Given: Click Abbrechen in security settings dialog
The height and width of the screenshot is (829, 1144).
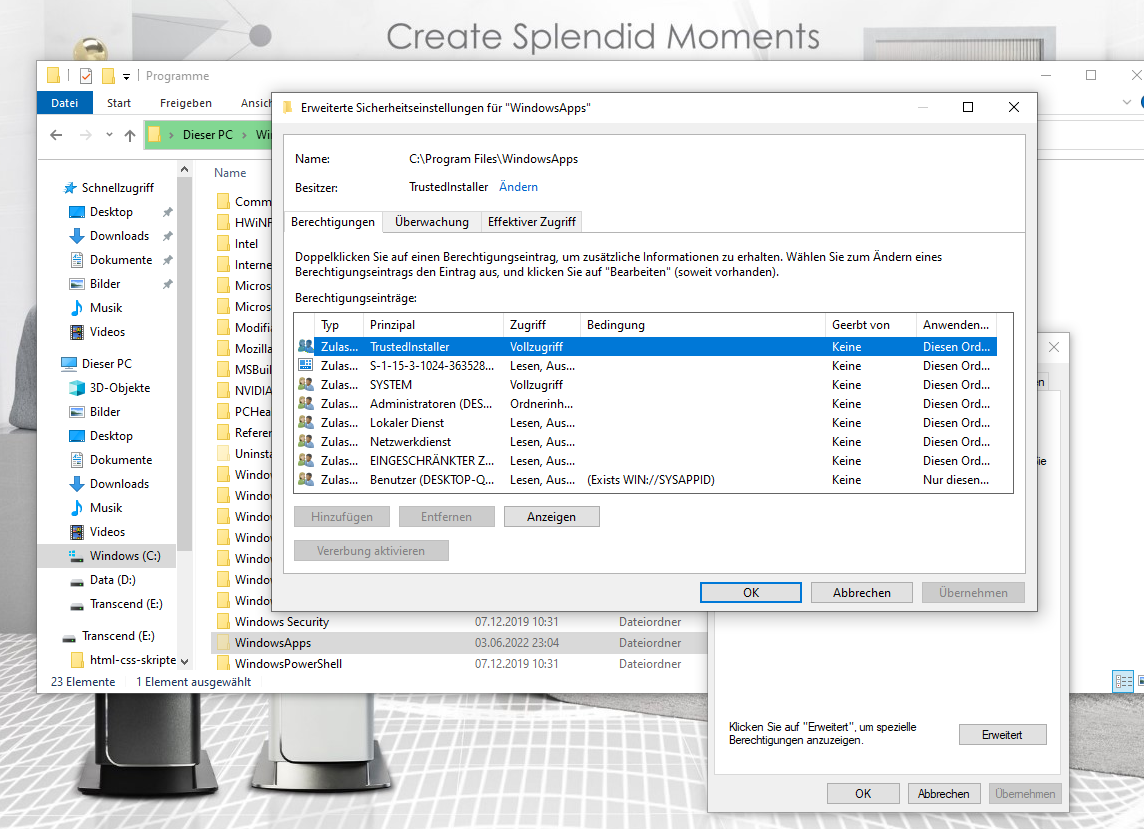Looking at the screenshot, I should pos(862,593).
